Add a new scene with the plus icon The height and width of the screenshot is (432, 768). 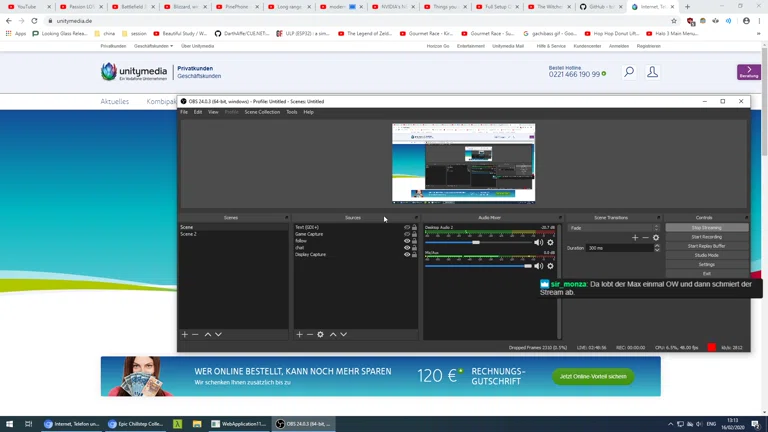tap(185, 335)
